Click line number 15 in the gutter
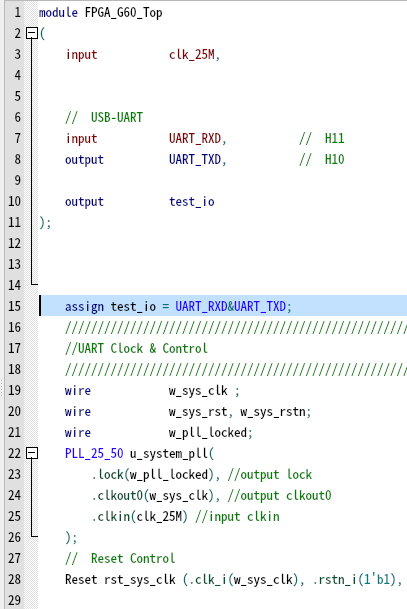407x609 pixels. point(14,306)
